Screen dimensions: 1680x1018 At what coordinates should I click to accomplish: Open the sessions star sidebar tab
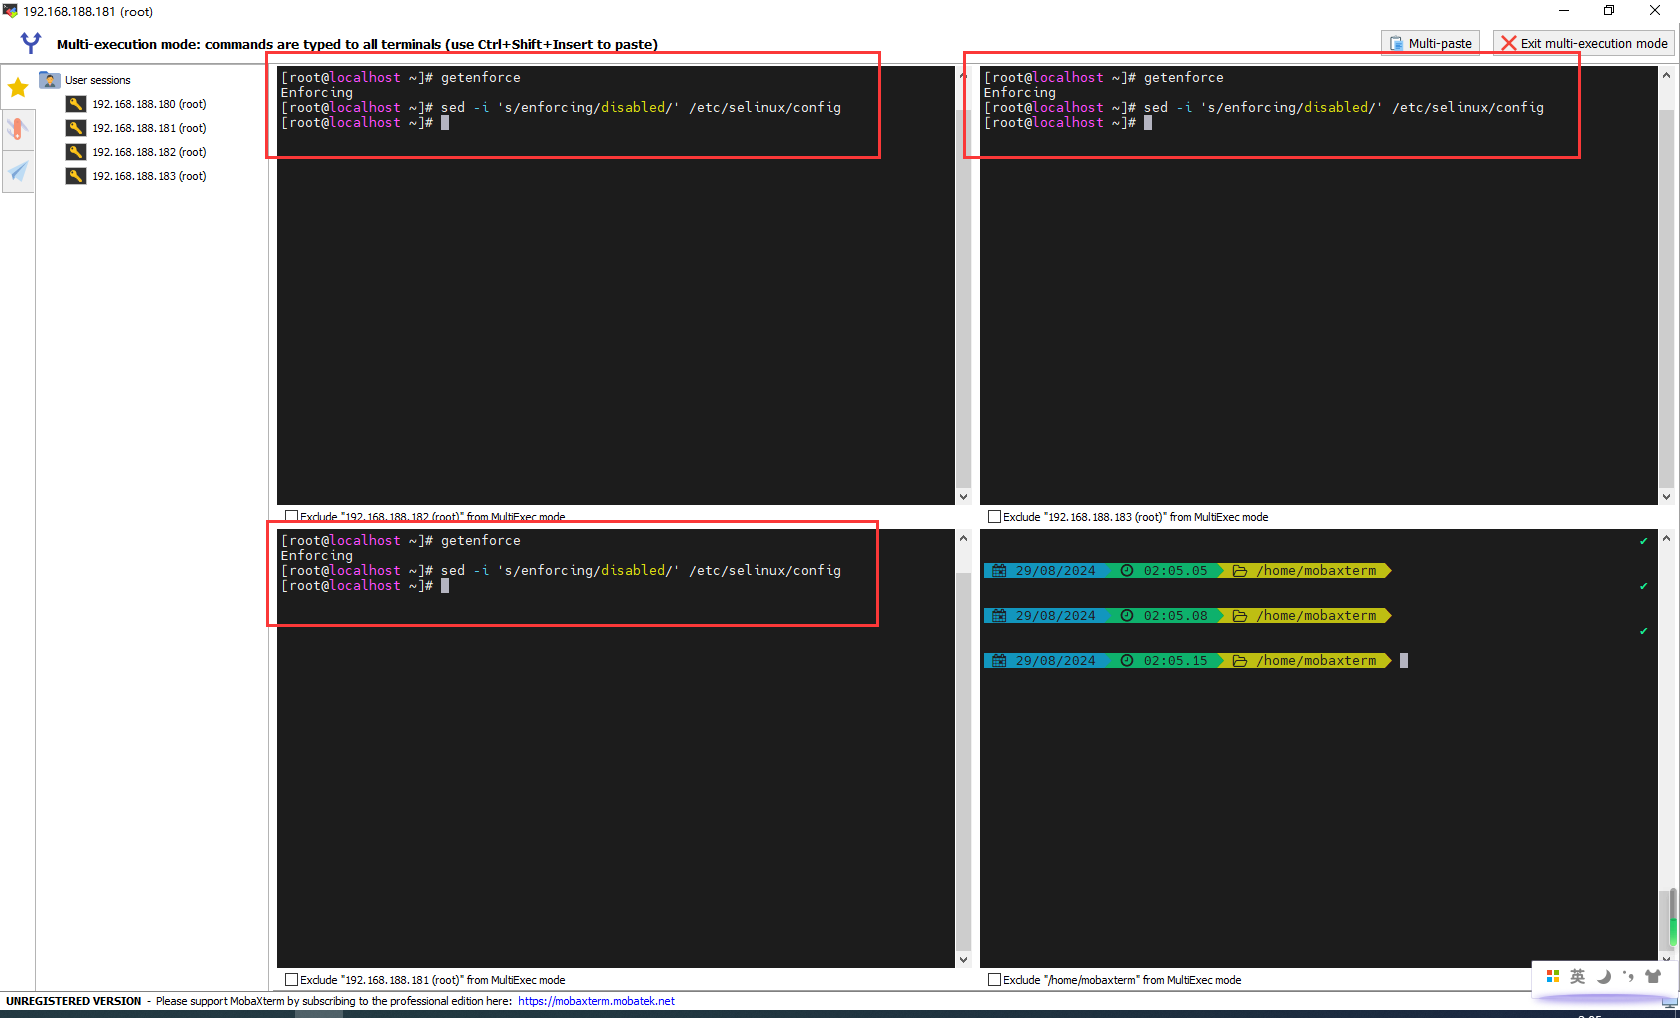click(x=18, y=87)
